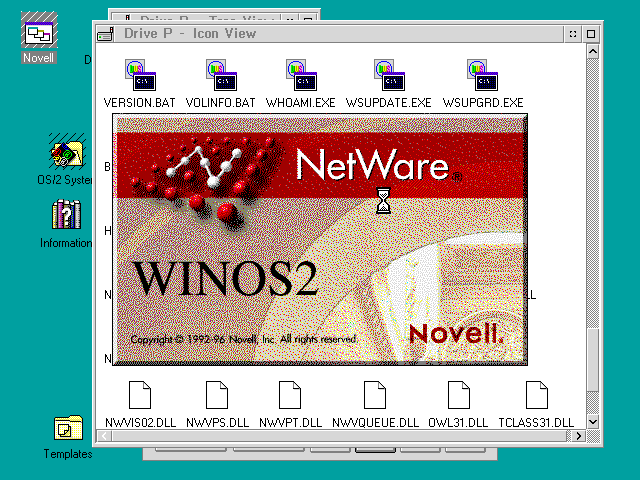The width and height of the screenshot is (640, 480).
Task: Click the WSUPDATE.EXE file name label
Action: [x=389, y=102]
